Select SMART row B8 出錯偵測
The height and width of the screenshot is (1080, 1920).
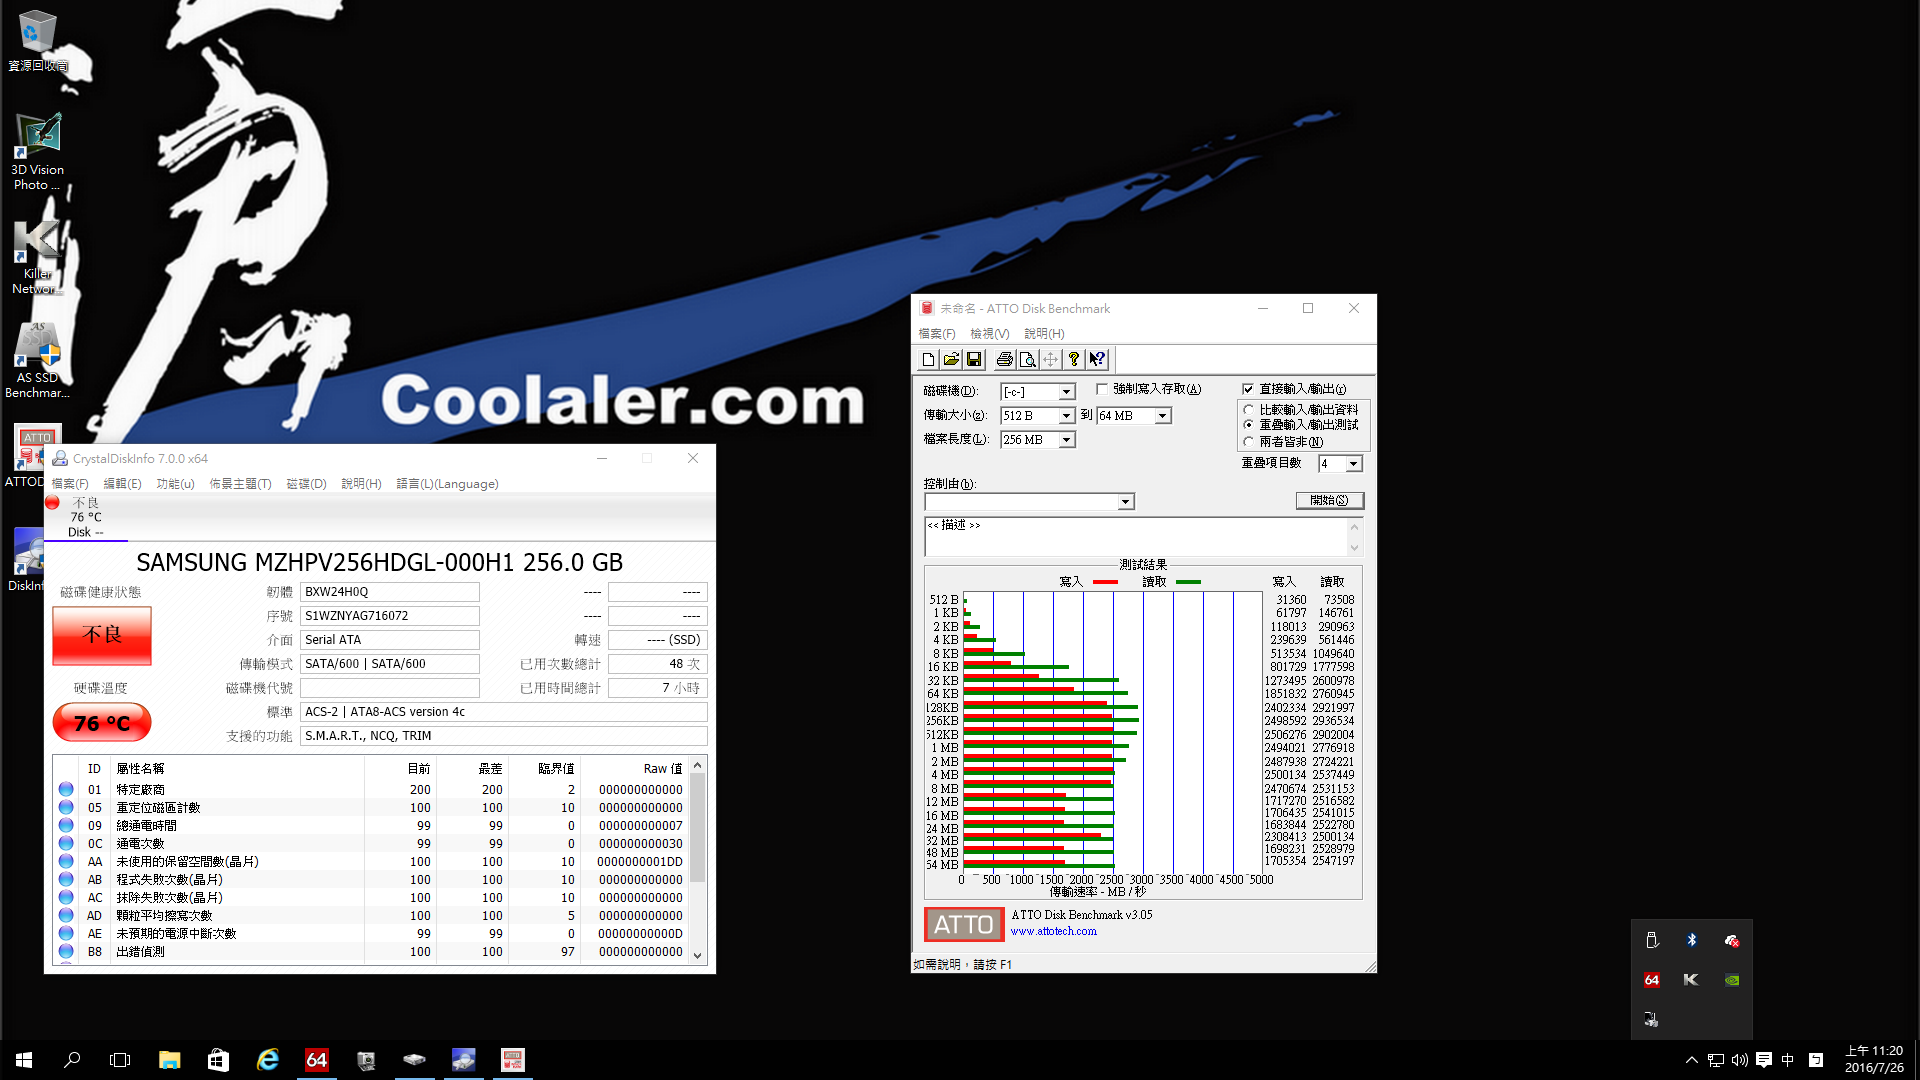[370, 952]
